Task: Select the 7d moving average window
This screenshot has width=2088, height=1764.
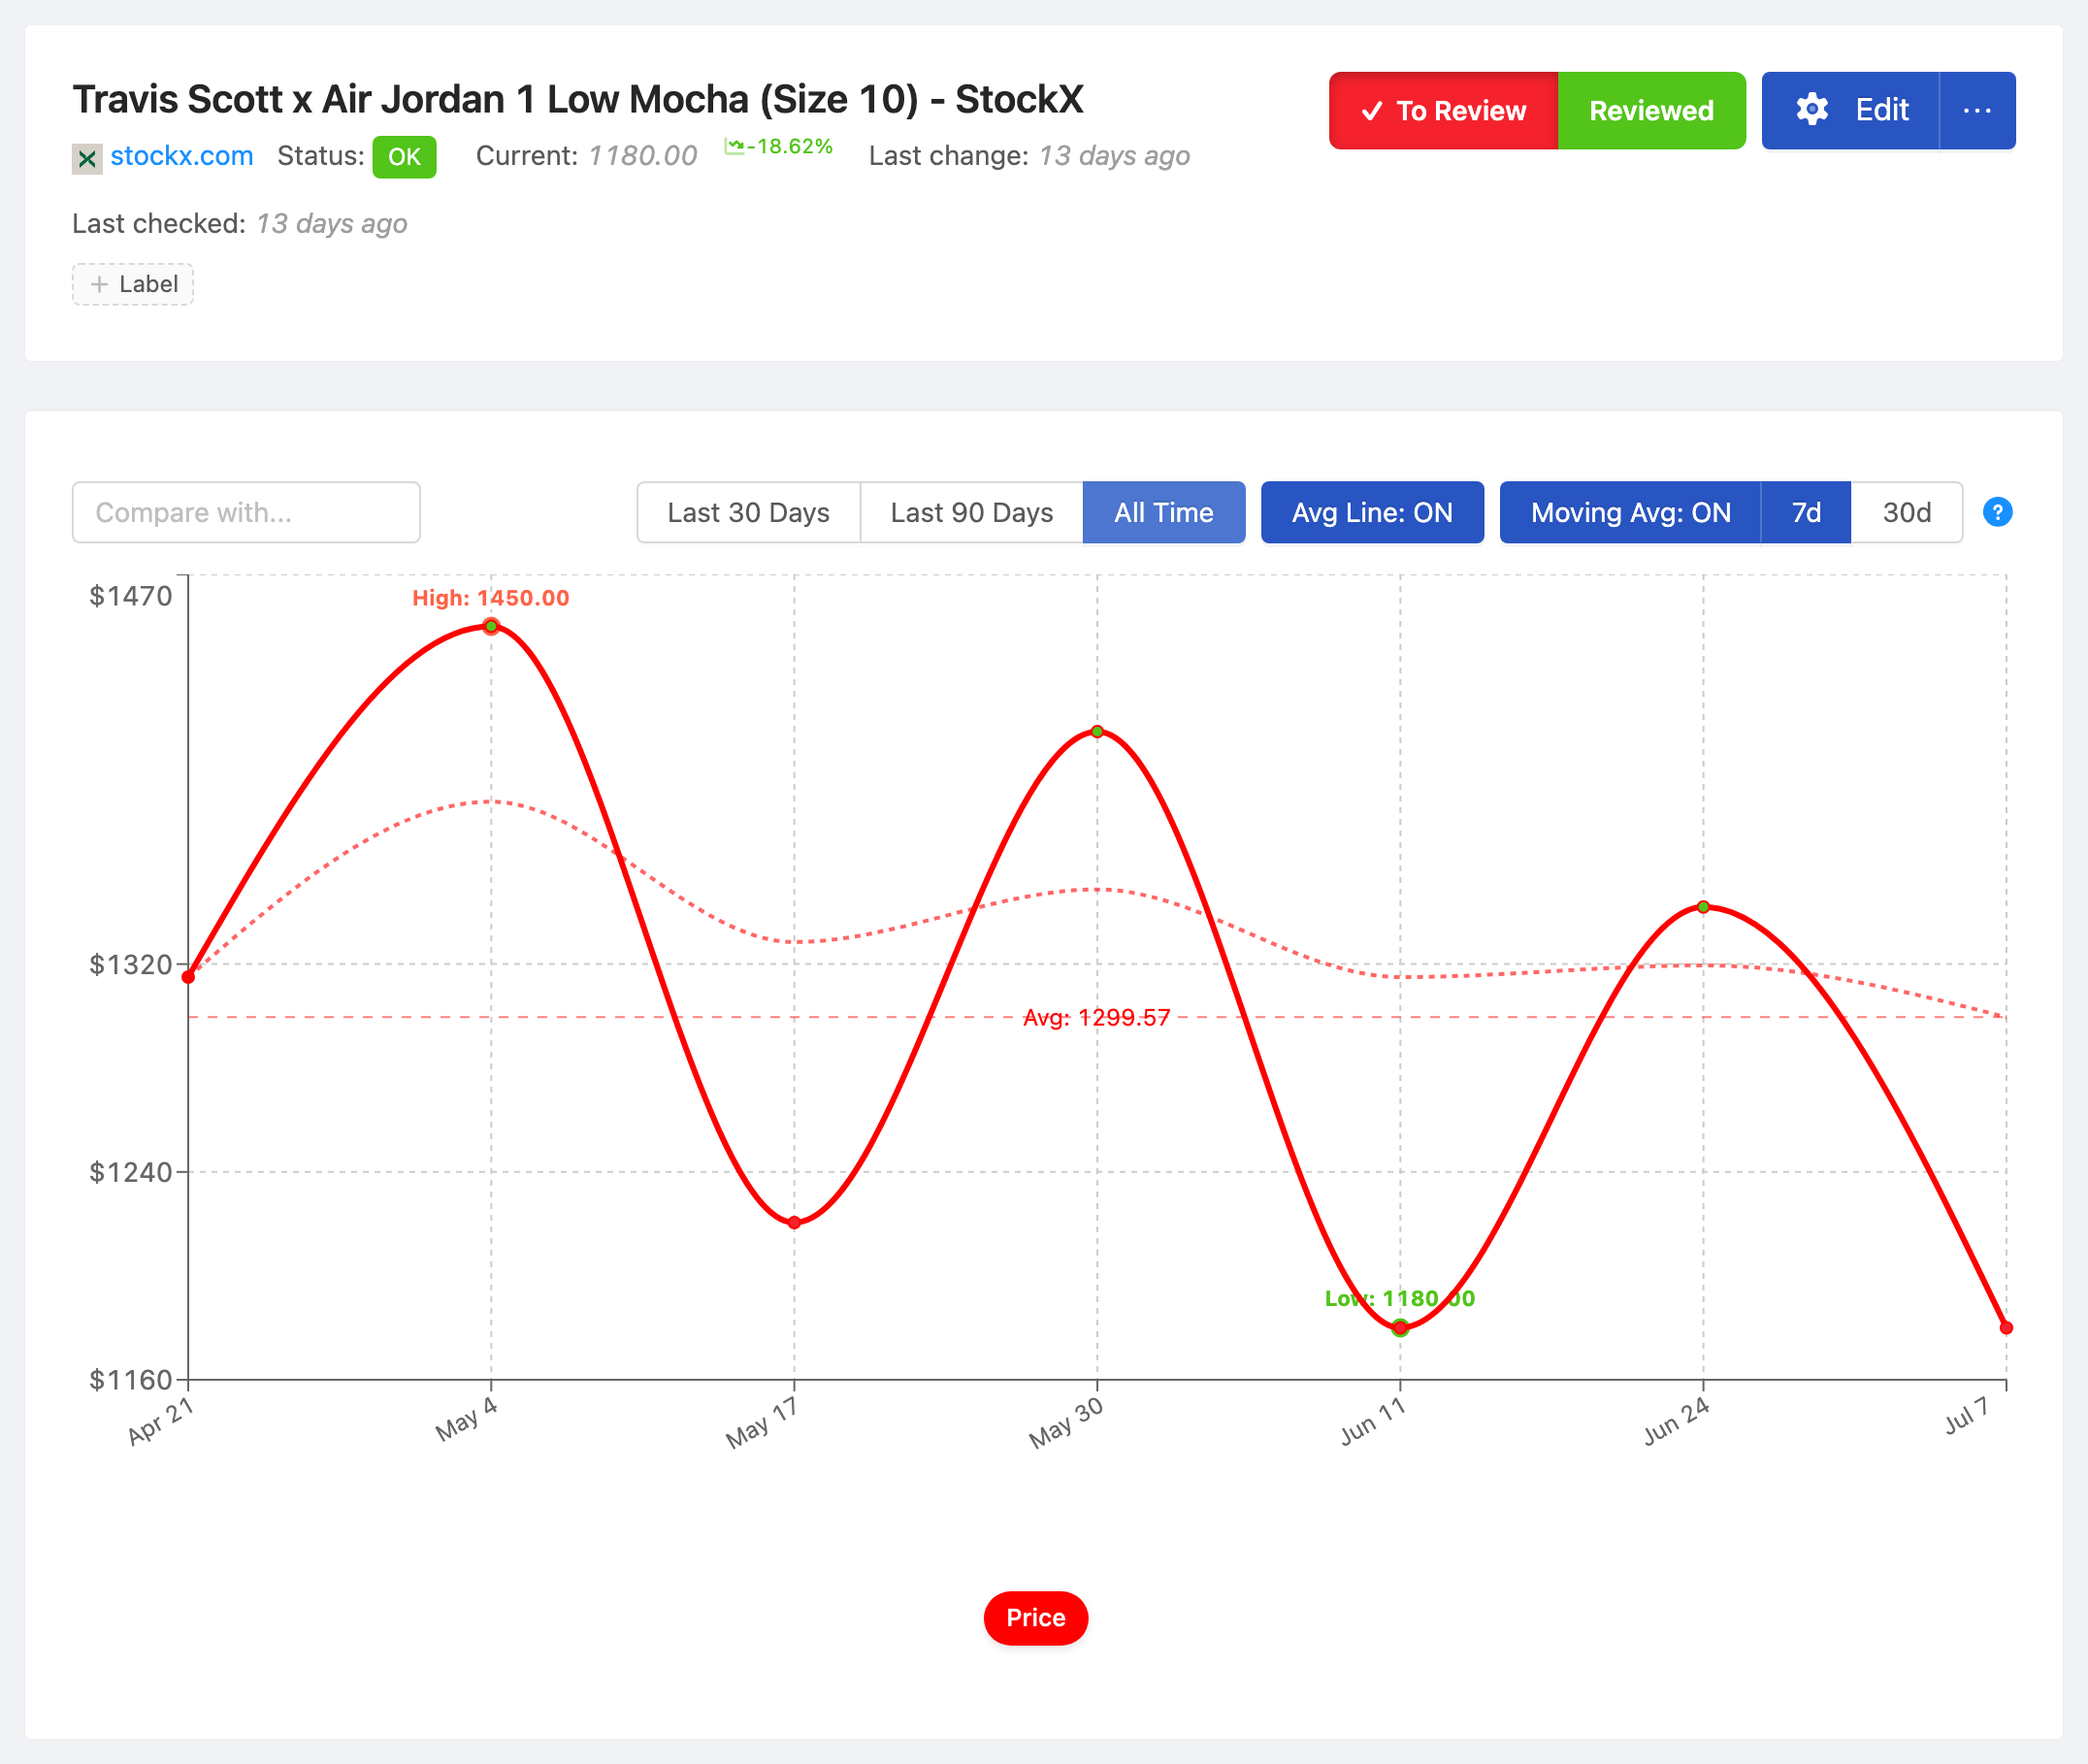Action: click(x=1806, y=512)
